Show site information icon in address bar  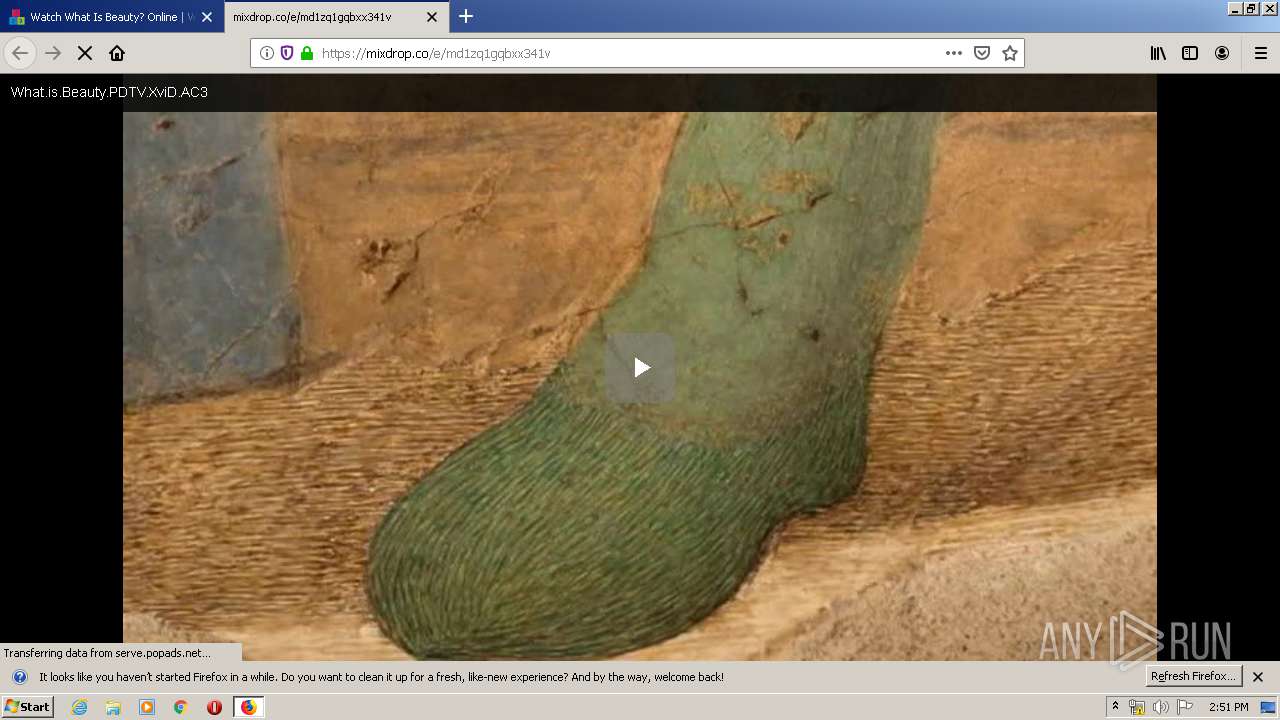tap(267, 53)
